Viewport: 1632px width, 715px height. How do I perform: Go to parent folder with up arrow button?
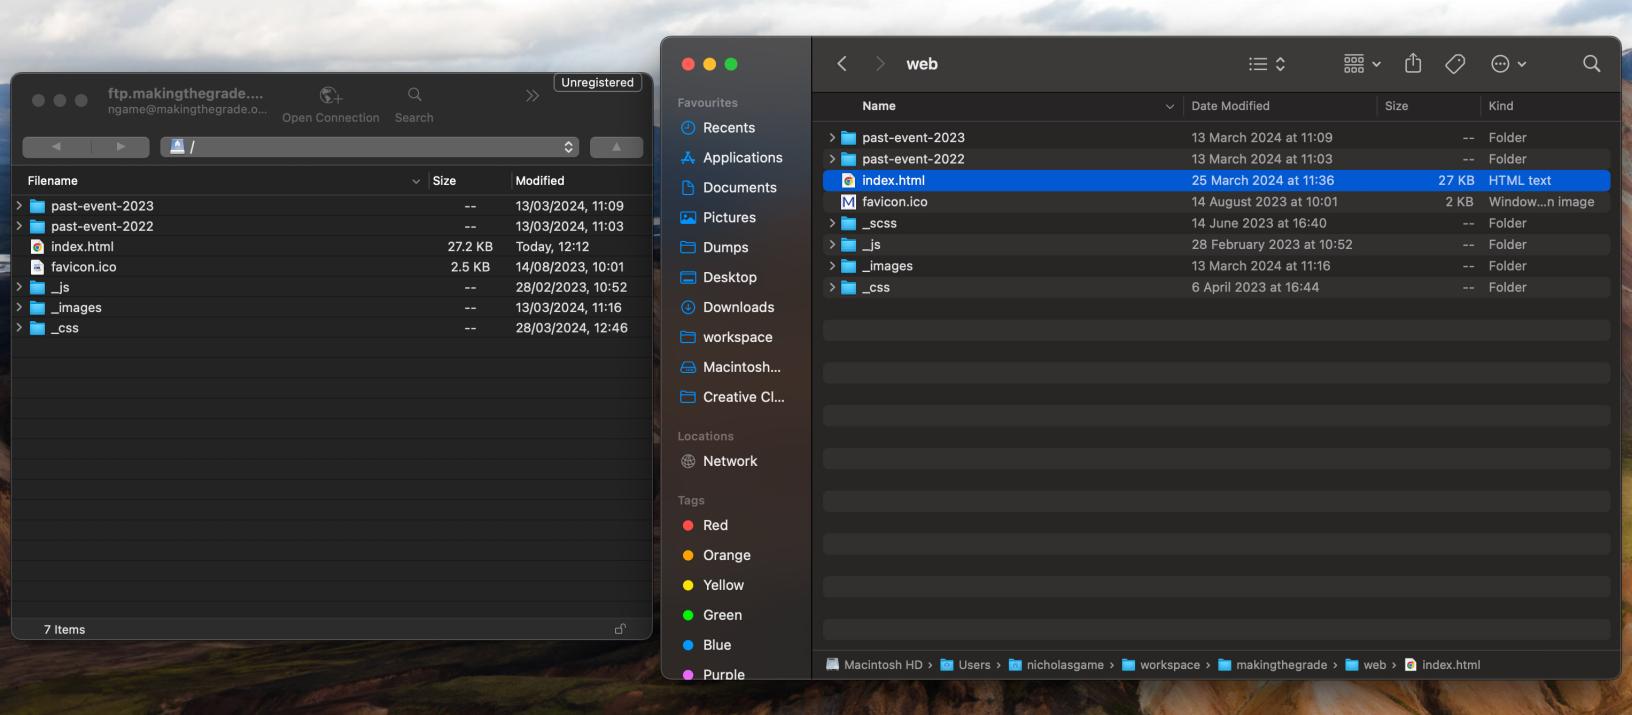coord(616,147)
